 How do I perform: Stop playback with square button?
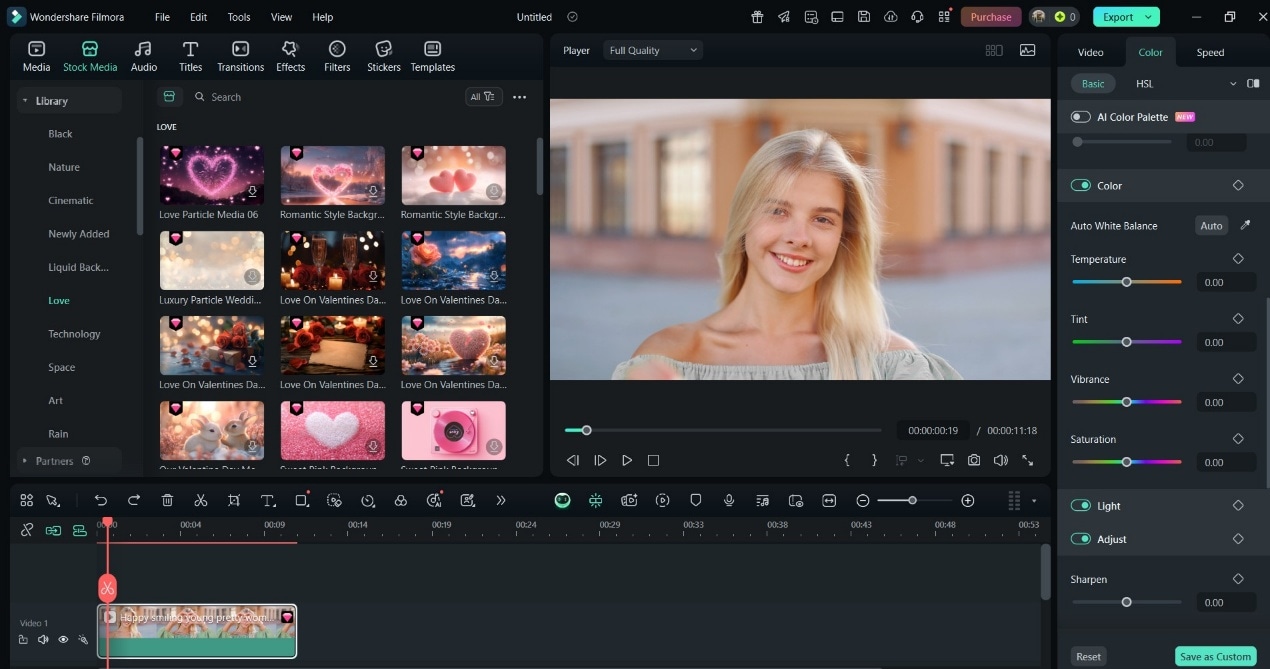[653, 460]
